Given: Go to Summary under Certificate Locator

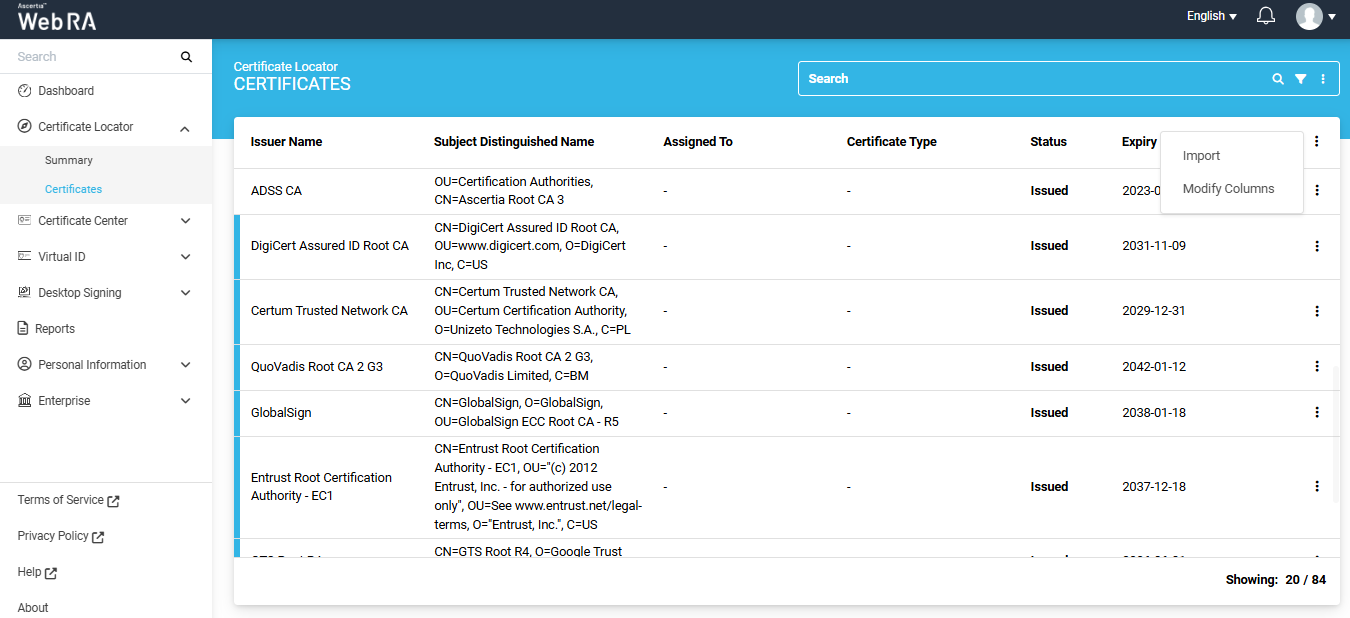Looking at the screenshot, I should point(69,160).
